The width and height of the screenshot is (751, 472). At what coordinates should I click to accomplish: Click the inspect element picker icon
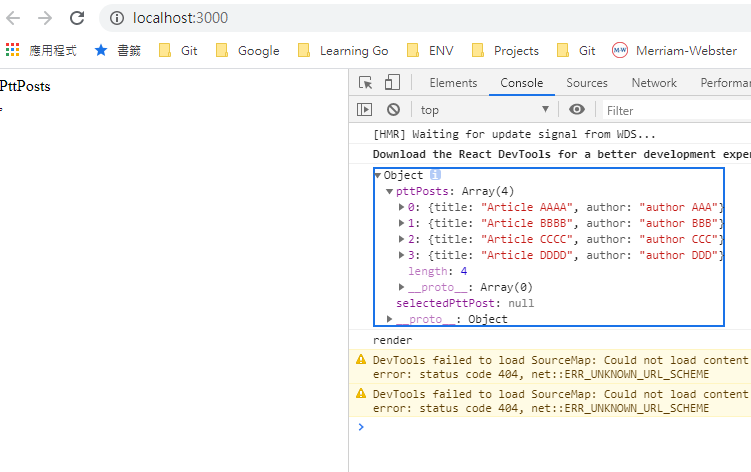[x=366, y=83]
